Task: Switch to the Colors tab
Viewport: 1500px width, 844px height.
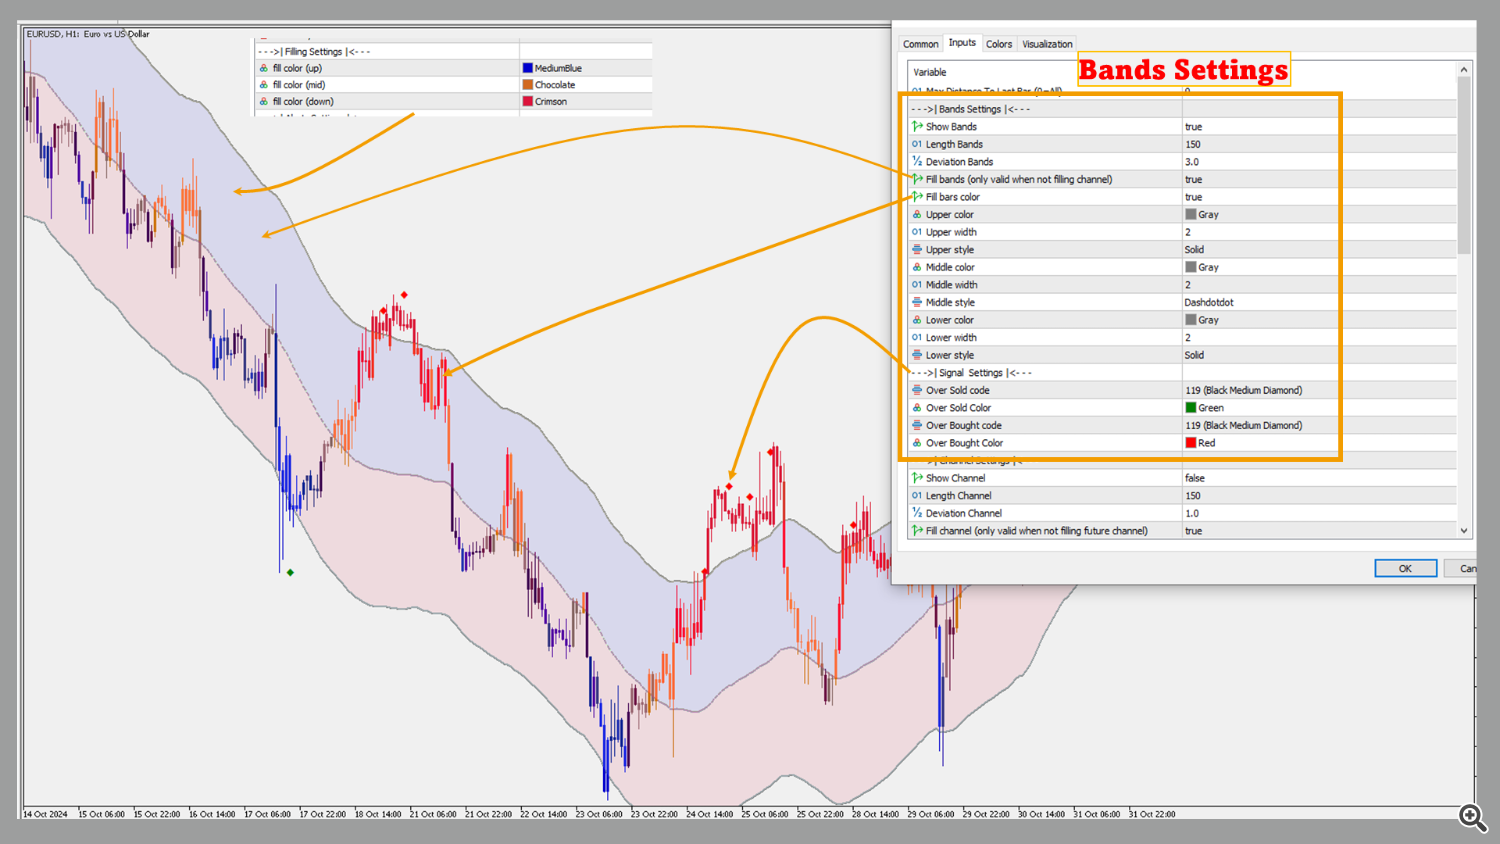Action: coord(999,44)
